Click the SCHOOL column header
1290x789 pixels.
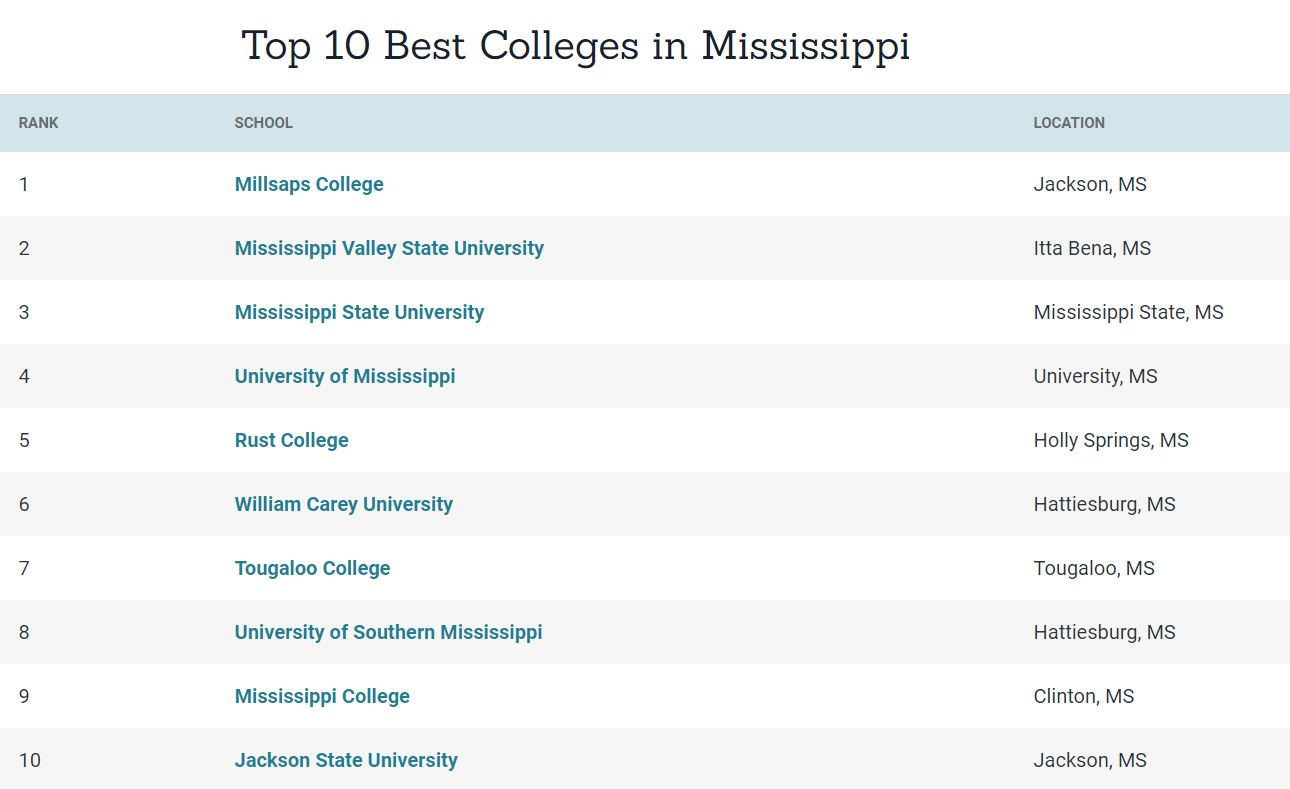264,123
